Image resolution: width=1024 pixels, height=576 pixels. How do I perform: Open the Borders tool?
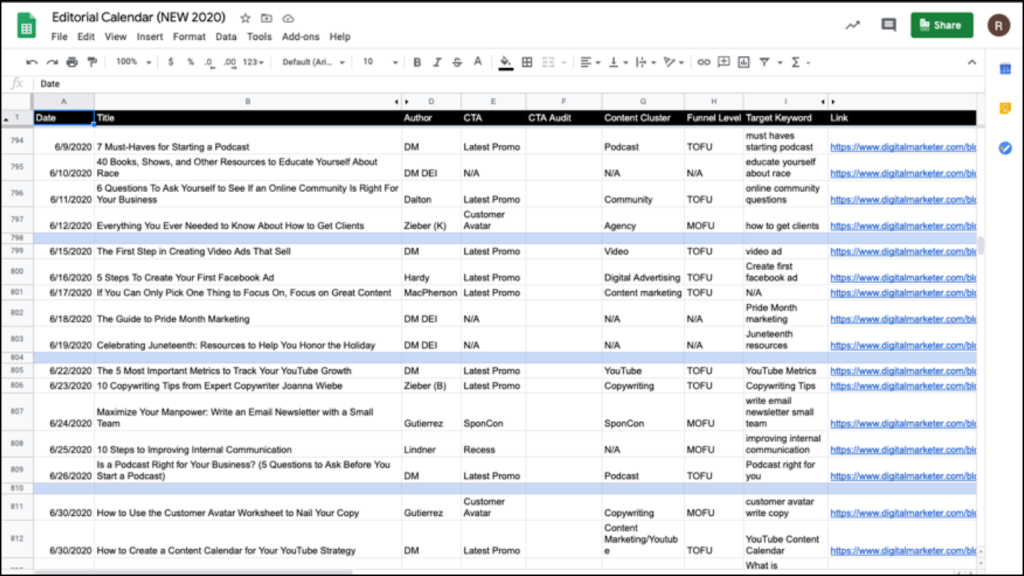pos(527,62)
